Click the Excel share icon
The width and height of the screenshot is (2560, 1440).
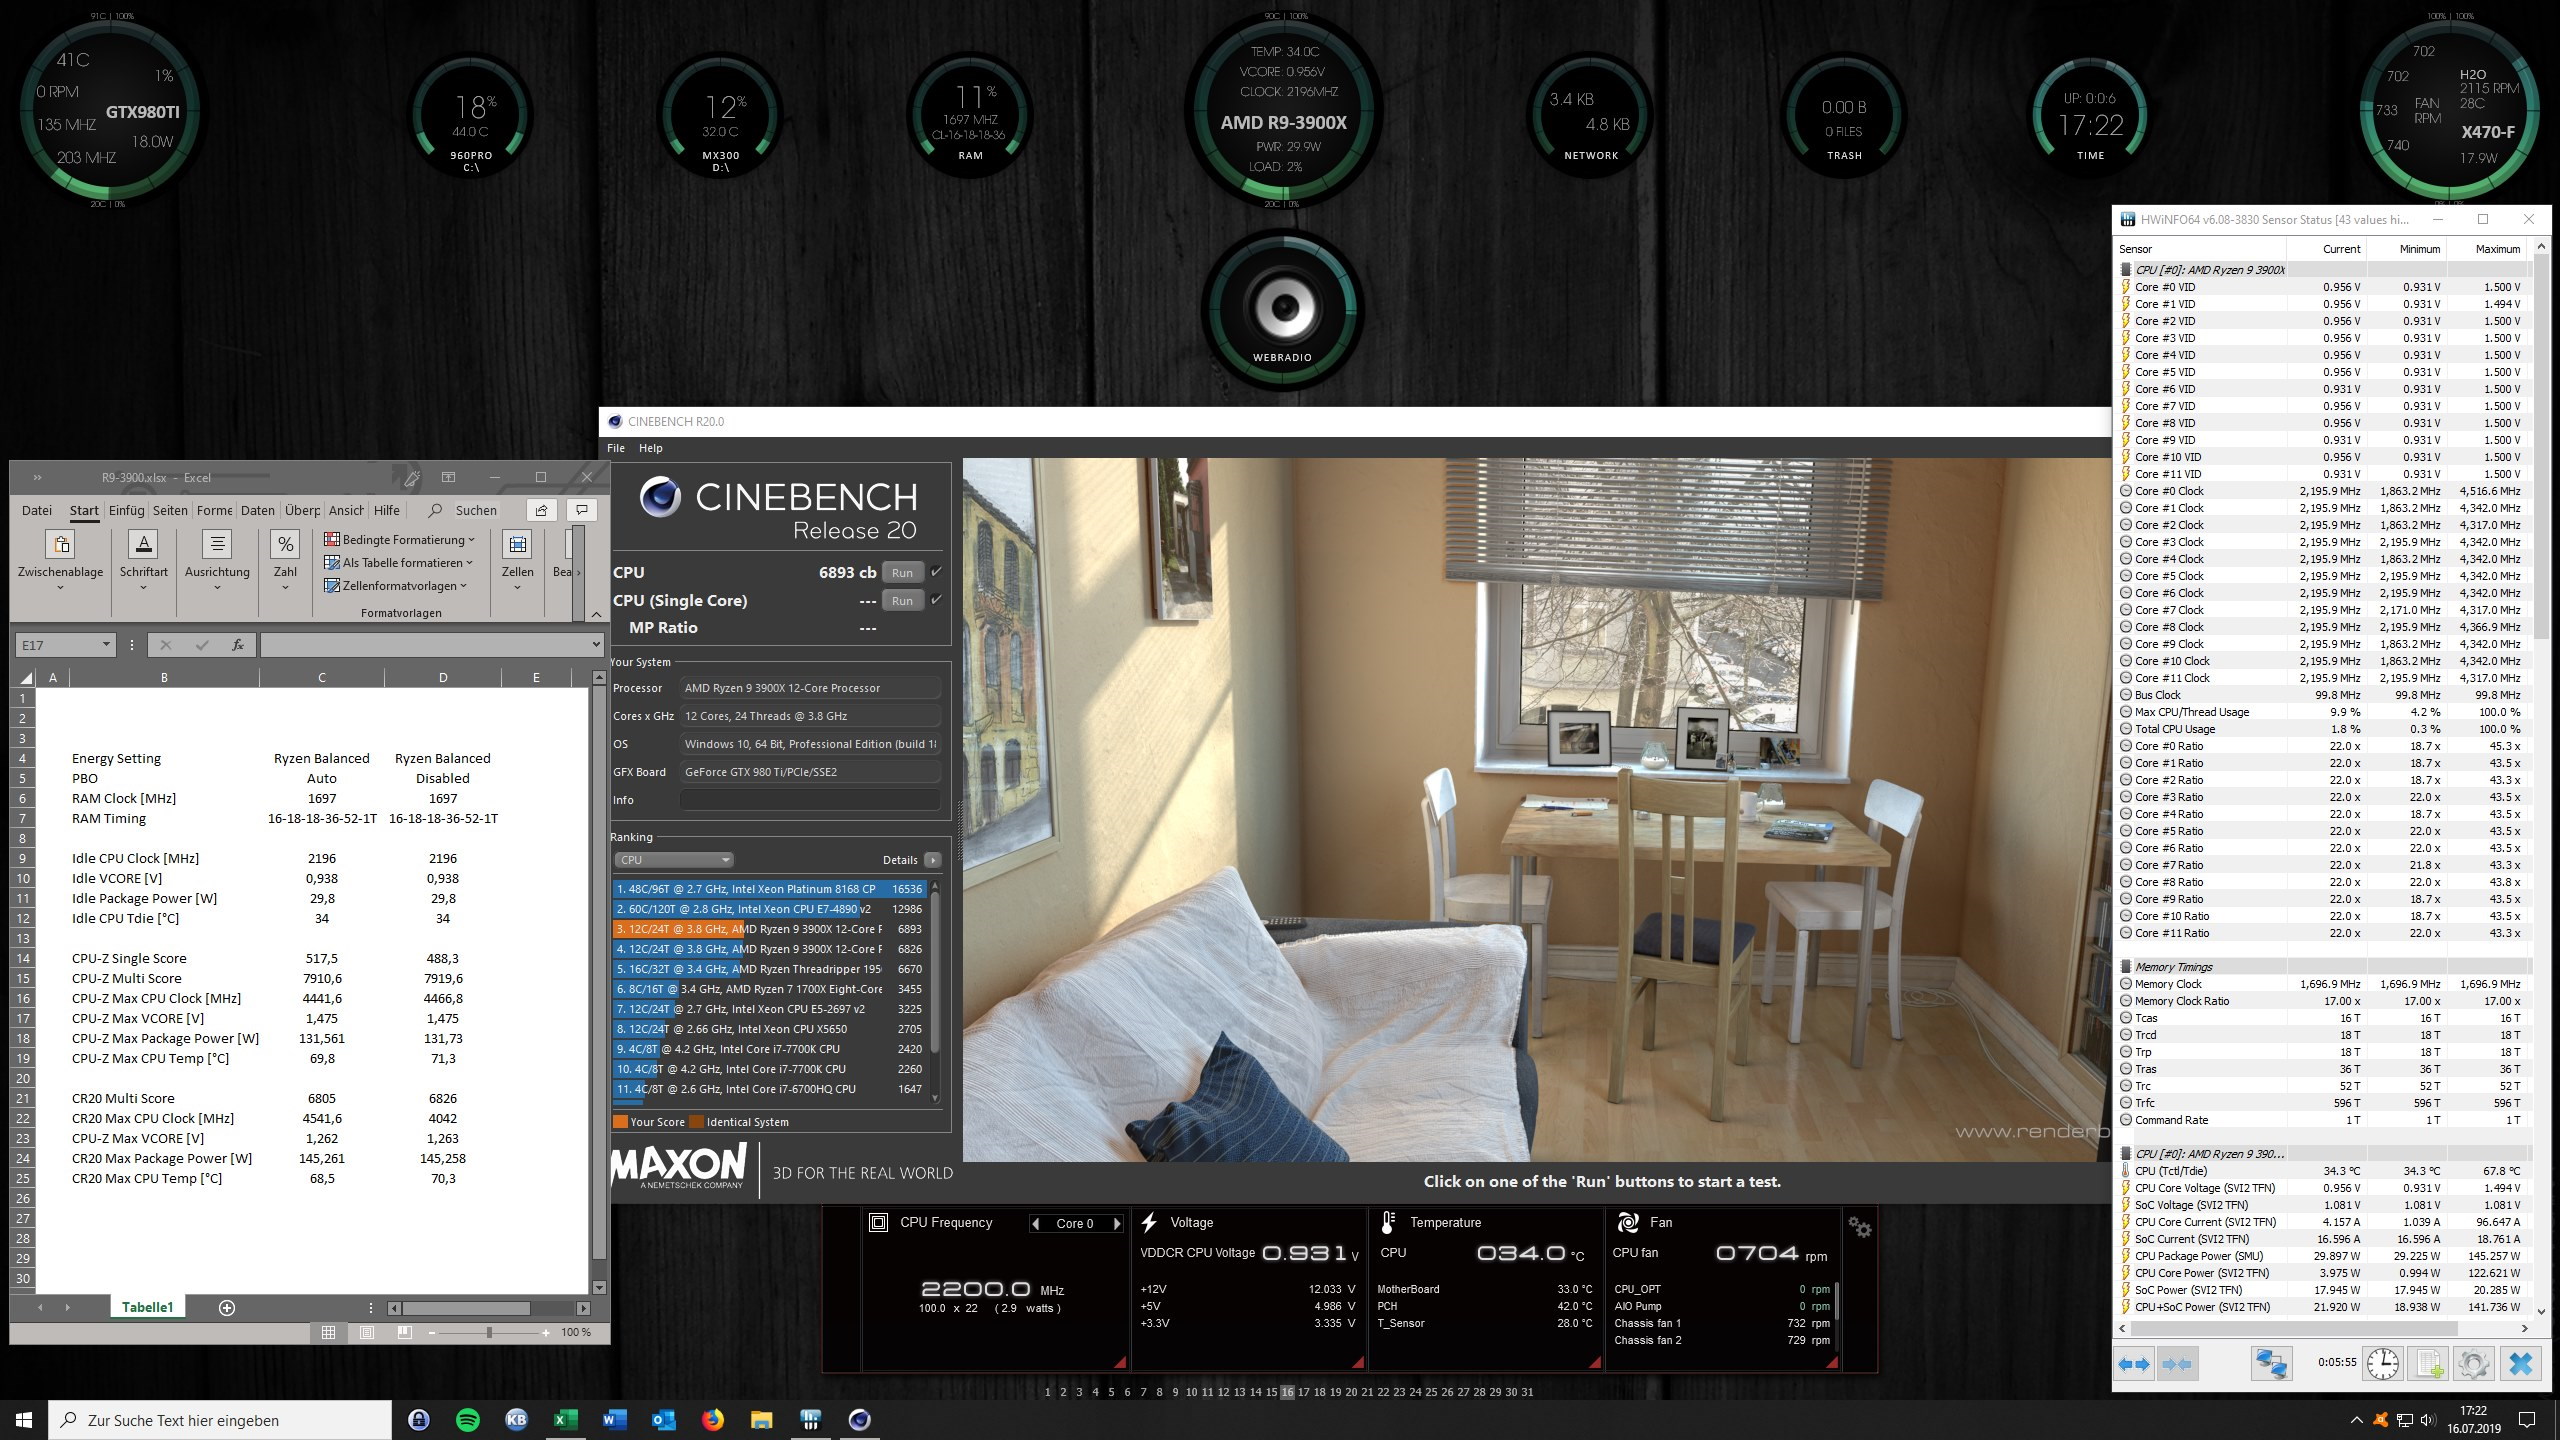pyautogui.click(x=541, y=510)
